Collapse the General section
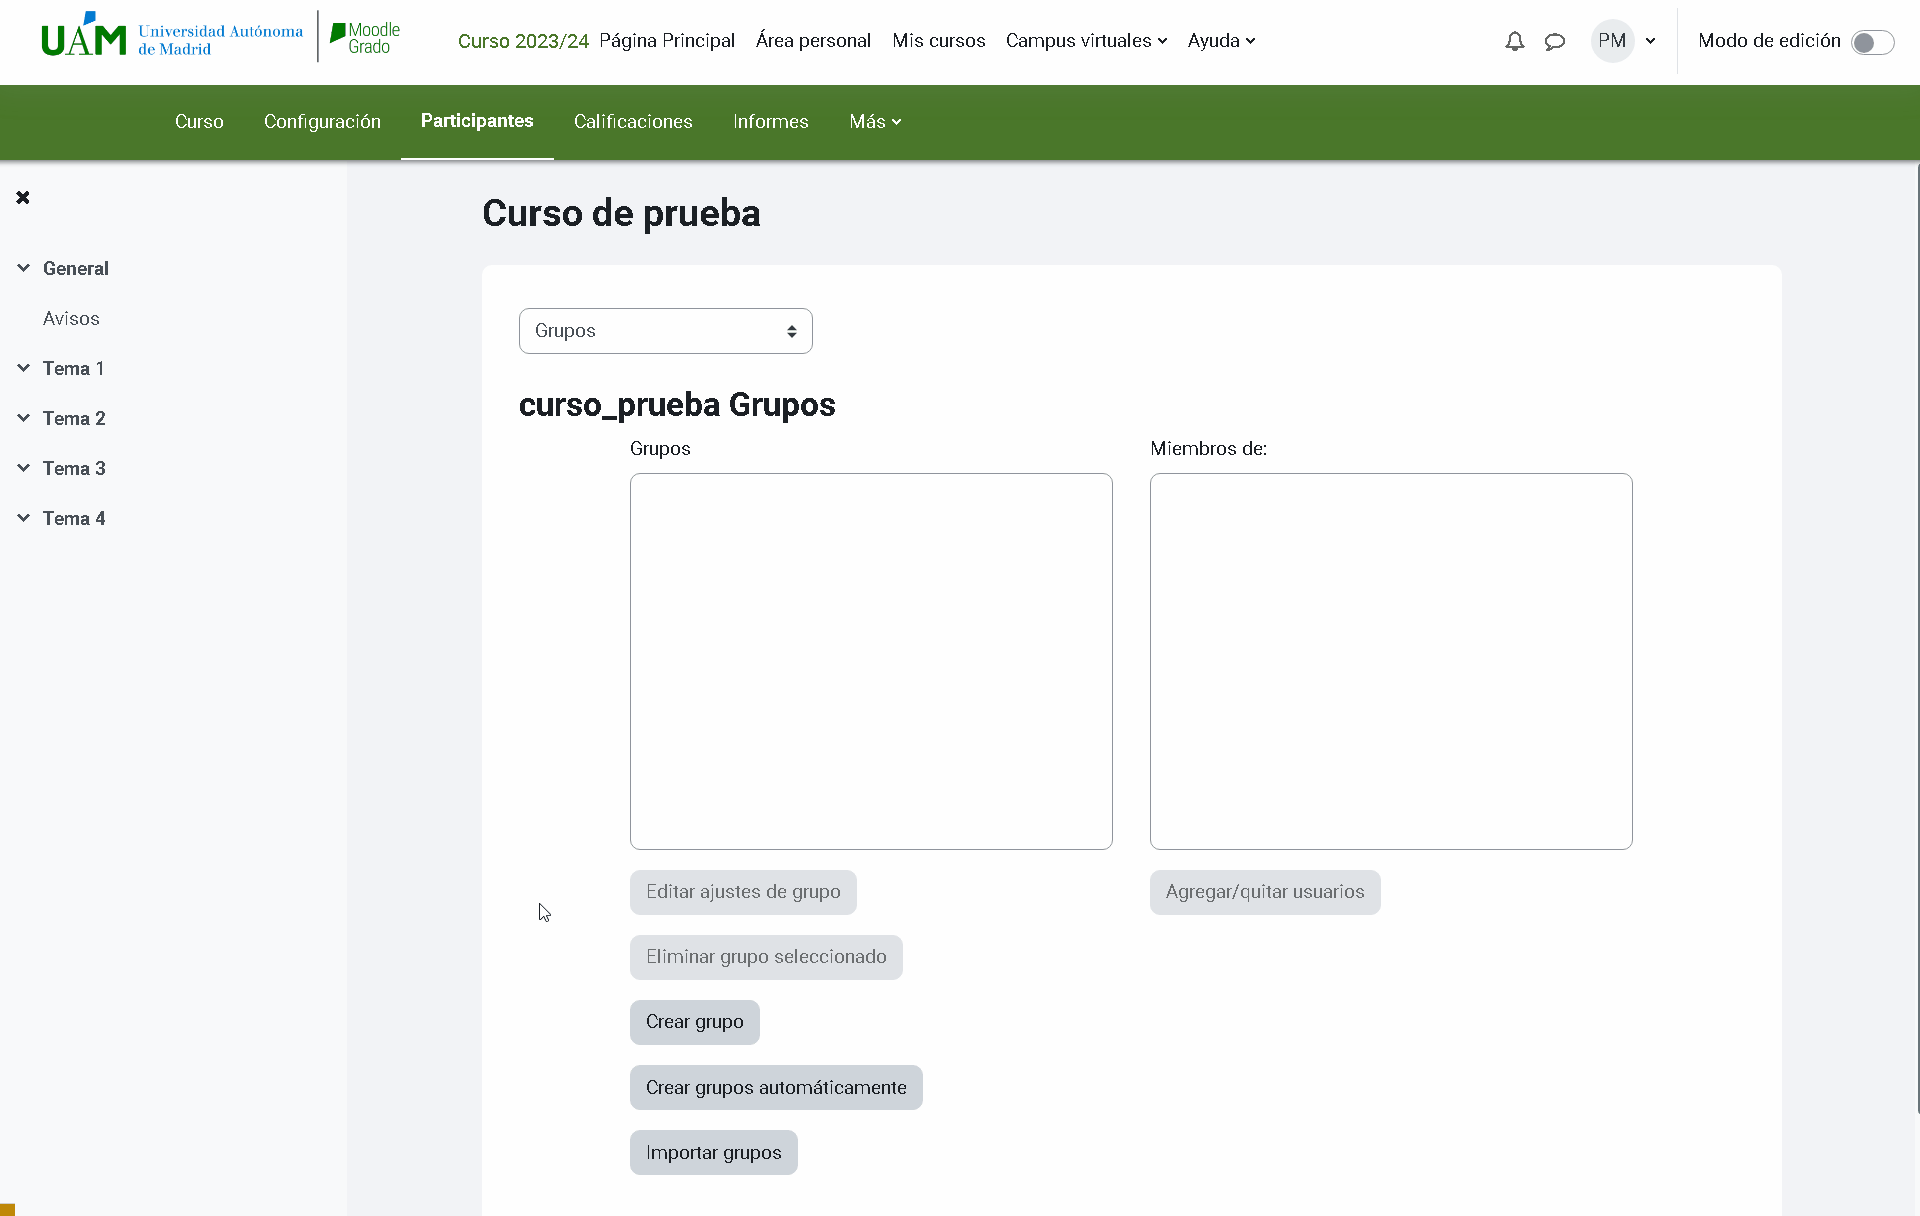 click(x=23, y=267)
